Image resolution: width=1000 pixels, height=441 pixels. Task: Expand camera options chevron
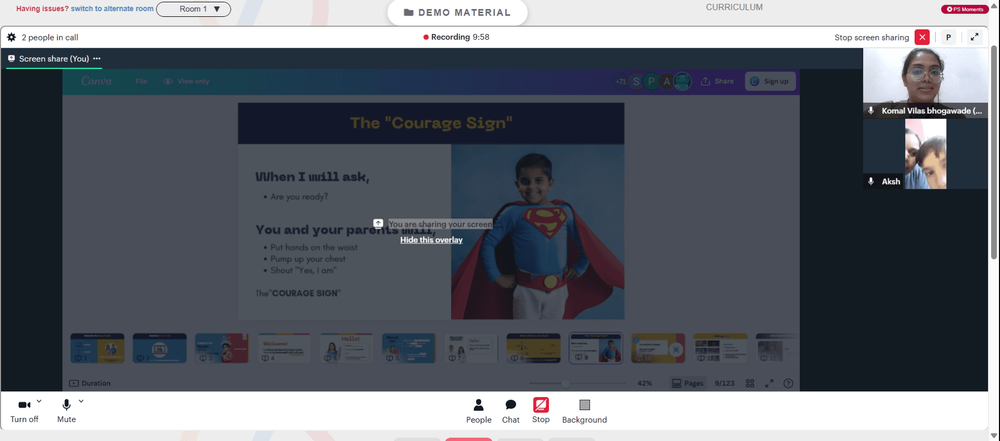click(x=39, y=401)
